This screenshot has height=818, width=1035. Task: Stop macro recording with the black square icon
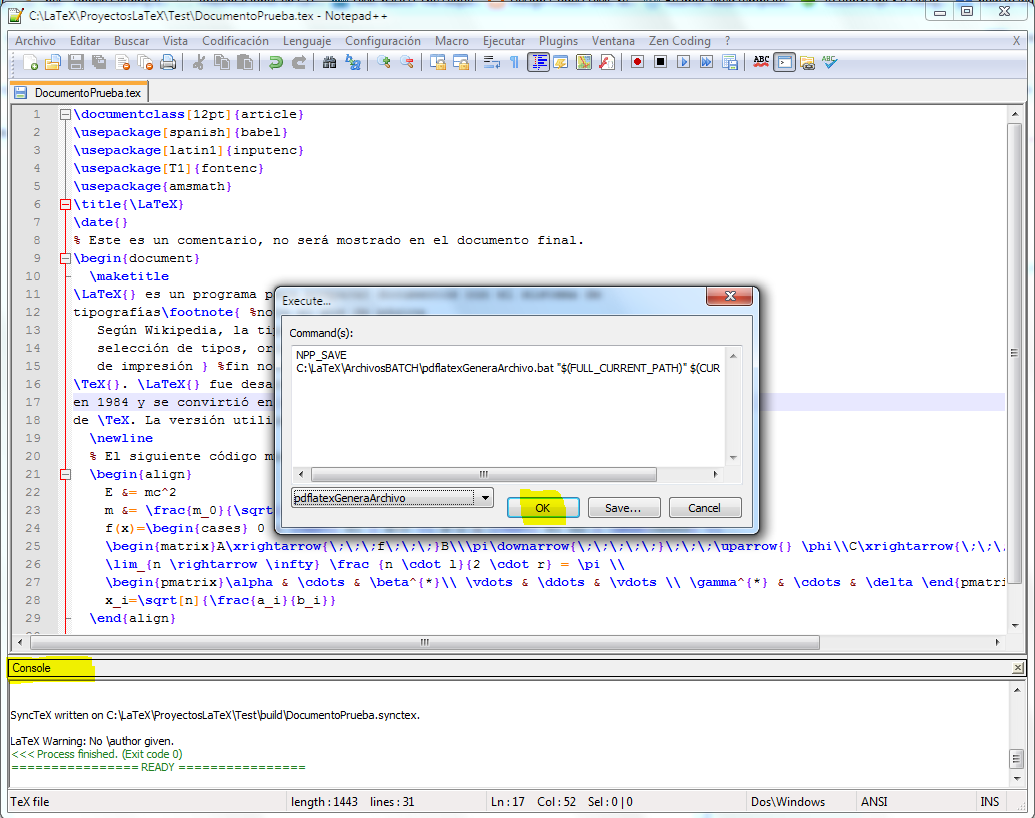point(660,63)
